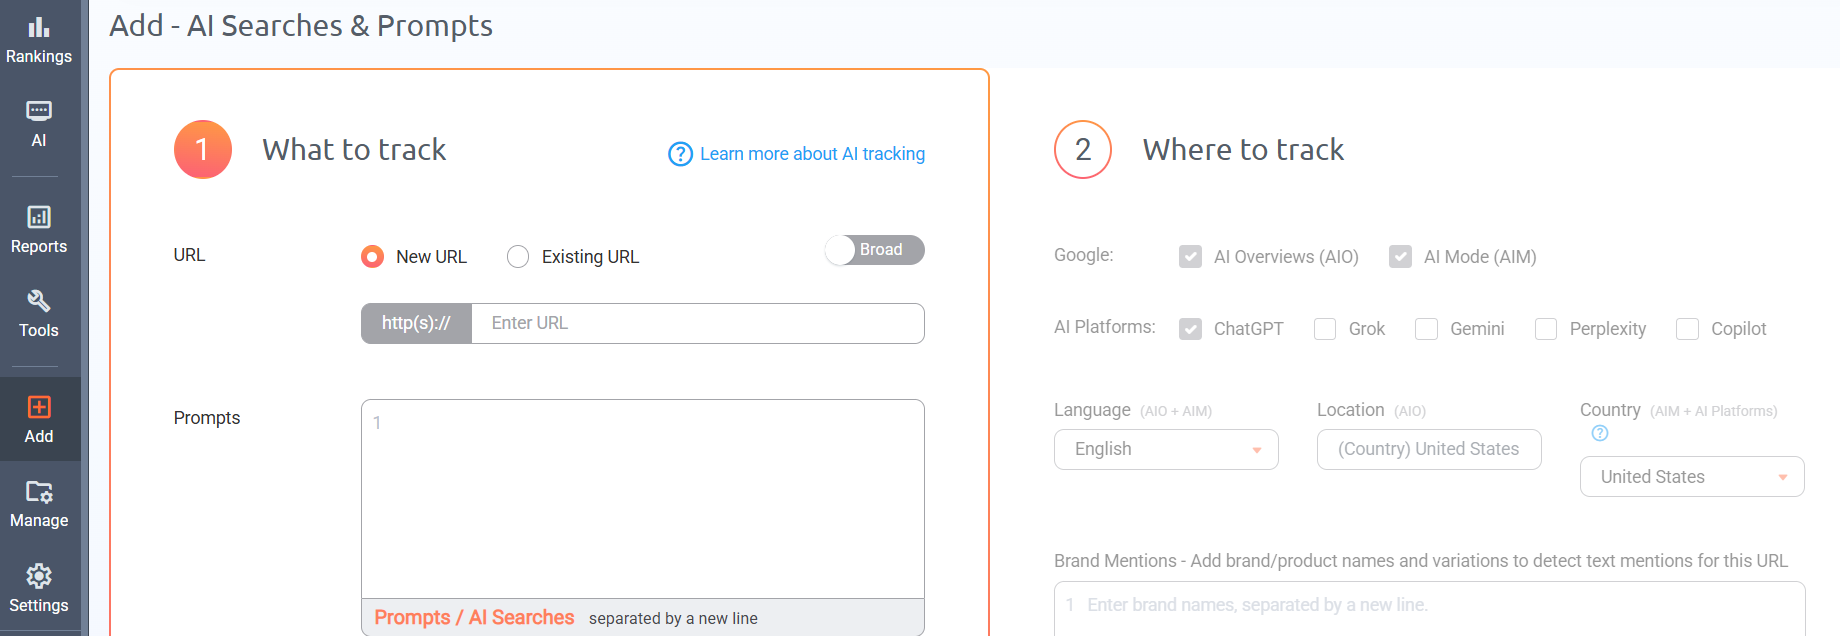
Task: Select the Add plus icon
Action: (39, 407)
